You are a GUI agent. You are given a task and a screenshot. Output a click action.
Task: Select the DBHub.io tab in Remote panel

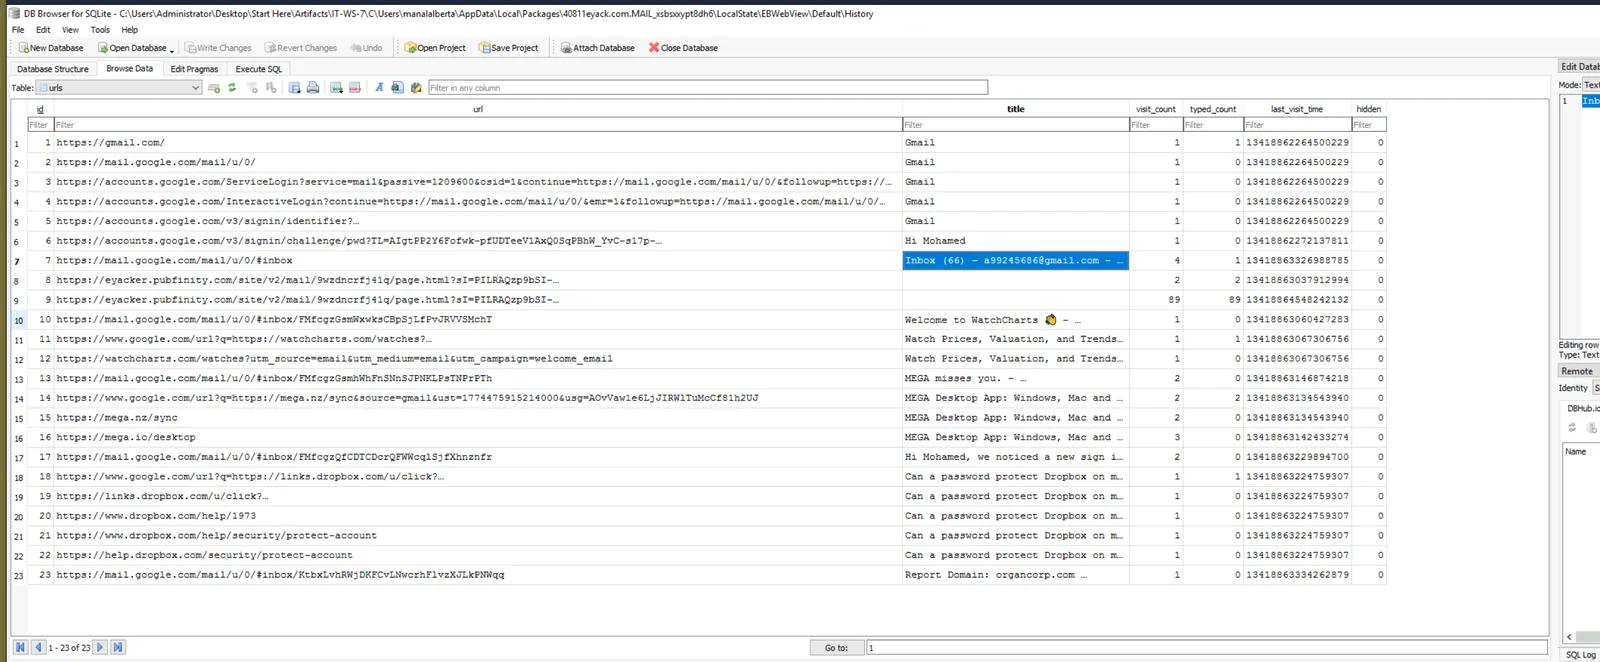pyautogui.click(x=1583, y=408)
